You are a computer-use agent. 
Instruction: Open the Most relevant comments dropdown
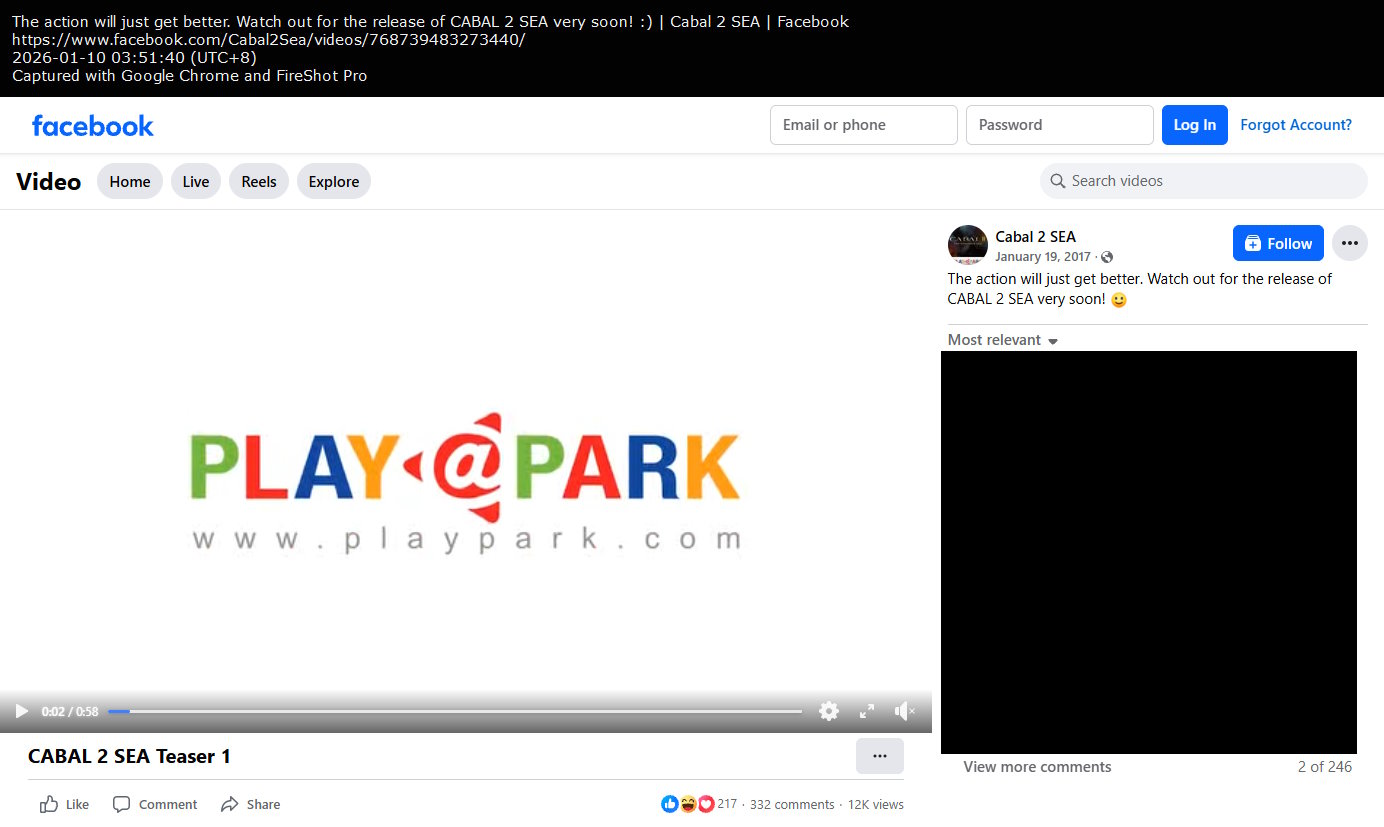(x=1001, y=340)
